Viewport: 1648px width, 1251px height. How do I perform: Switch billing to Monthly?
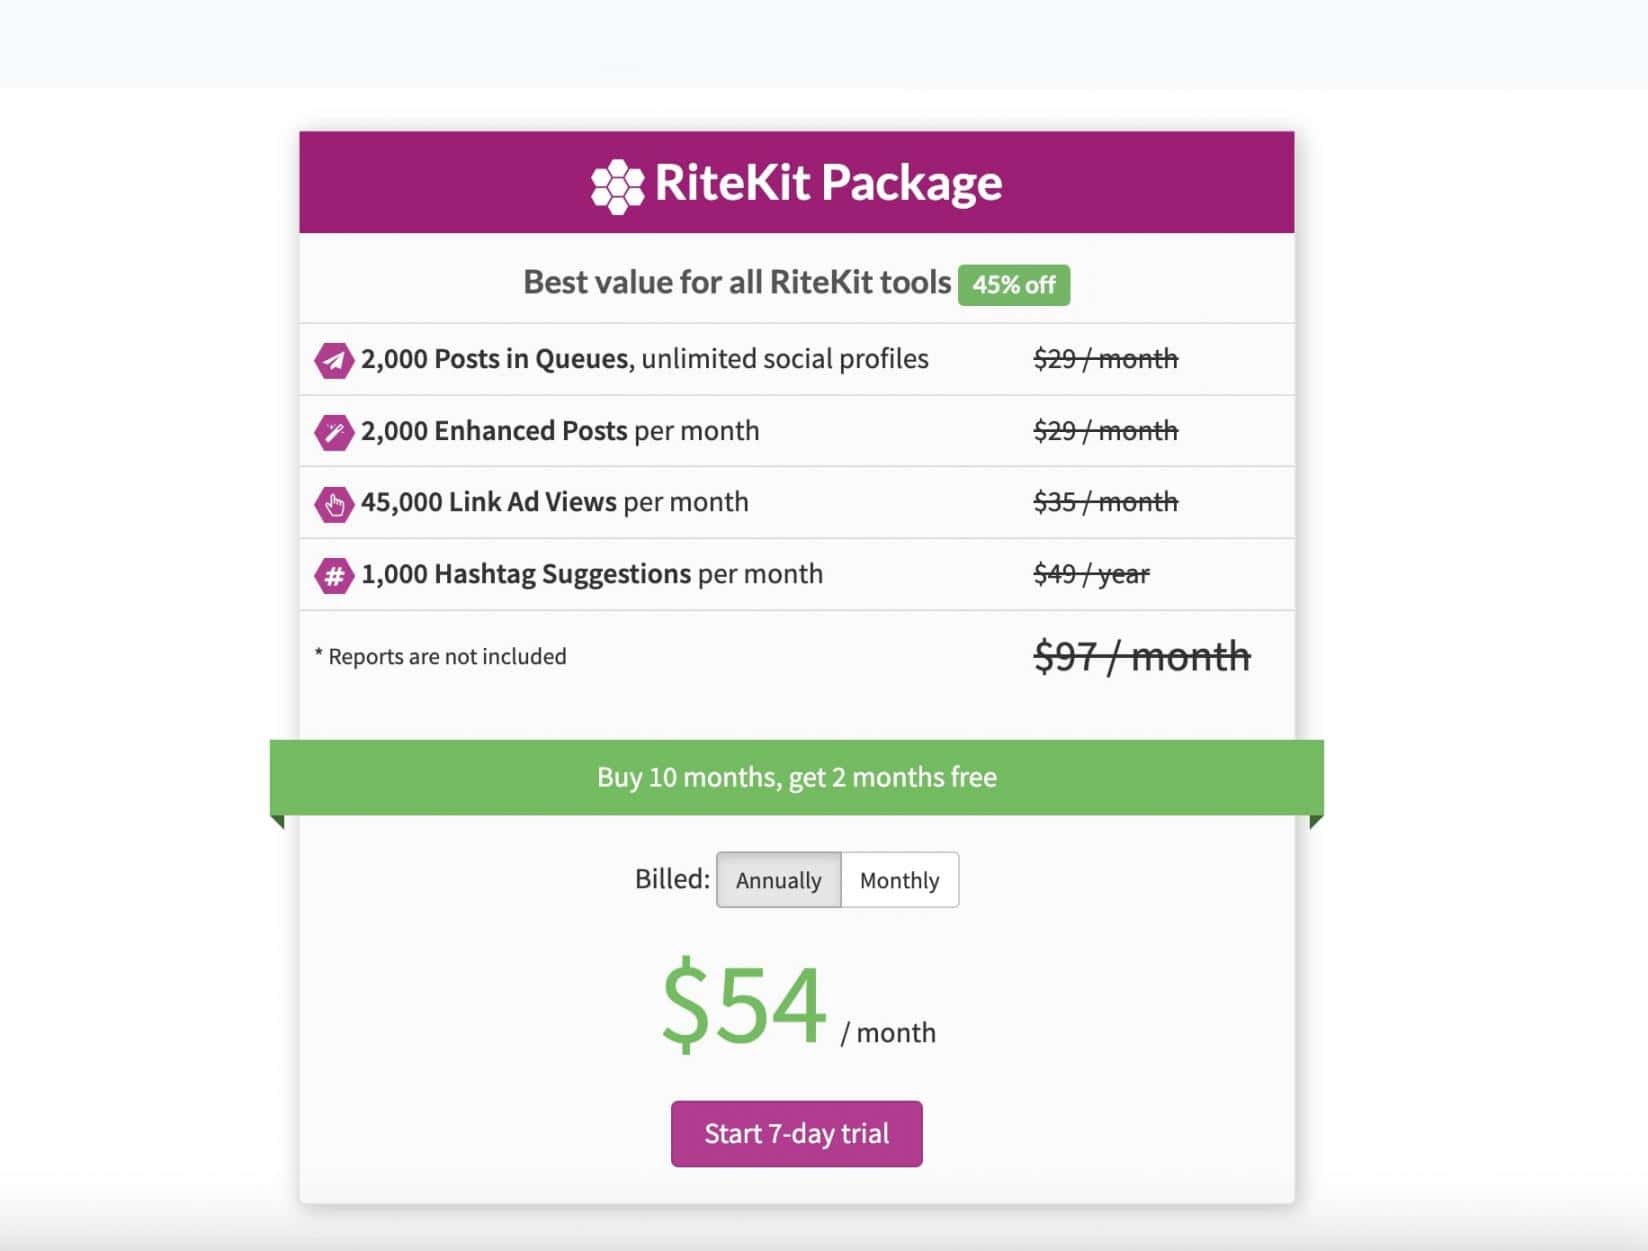coord(899,880)
